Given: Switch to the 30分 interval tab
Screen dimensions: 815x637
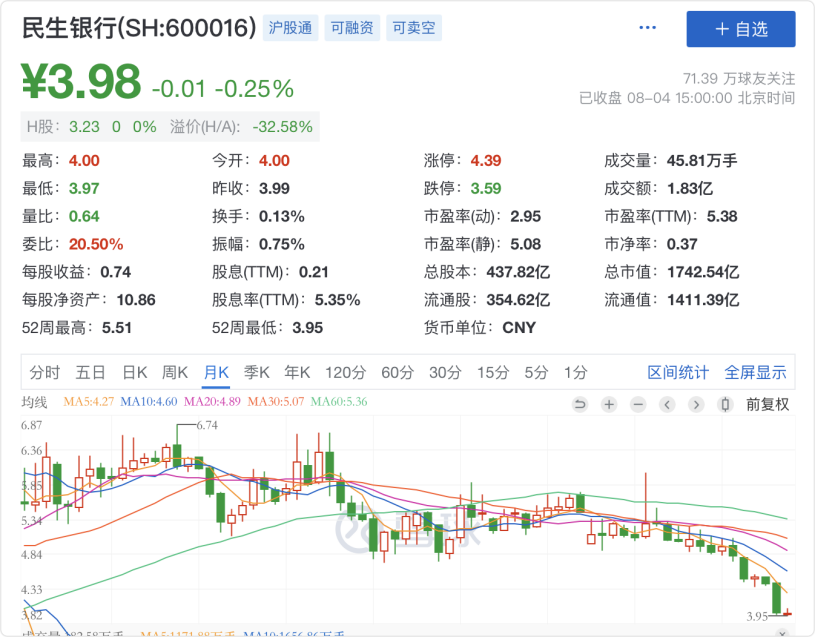Looking at the screenshot, I should pos(445,372).
